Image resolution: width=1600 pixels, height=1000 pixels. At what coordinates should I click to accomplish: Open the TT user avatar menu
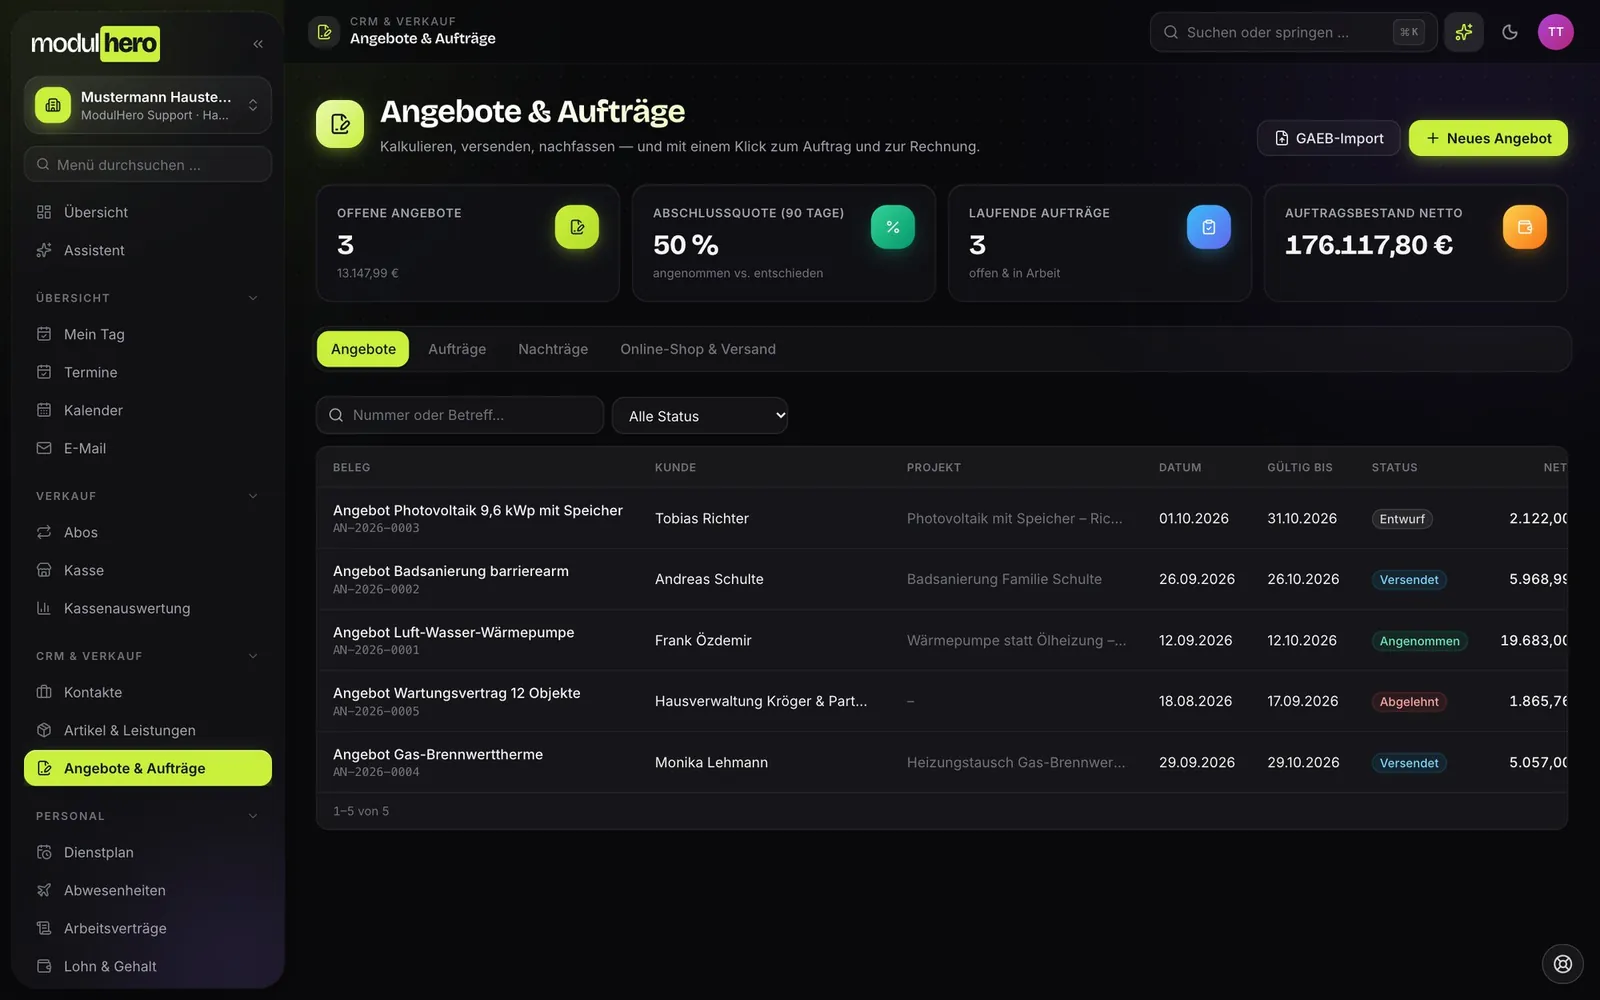1556,32
